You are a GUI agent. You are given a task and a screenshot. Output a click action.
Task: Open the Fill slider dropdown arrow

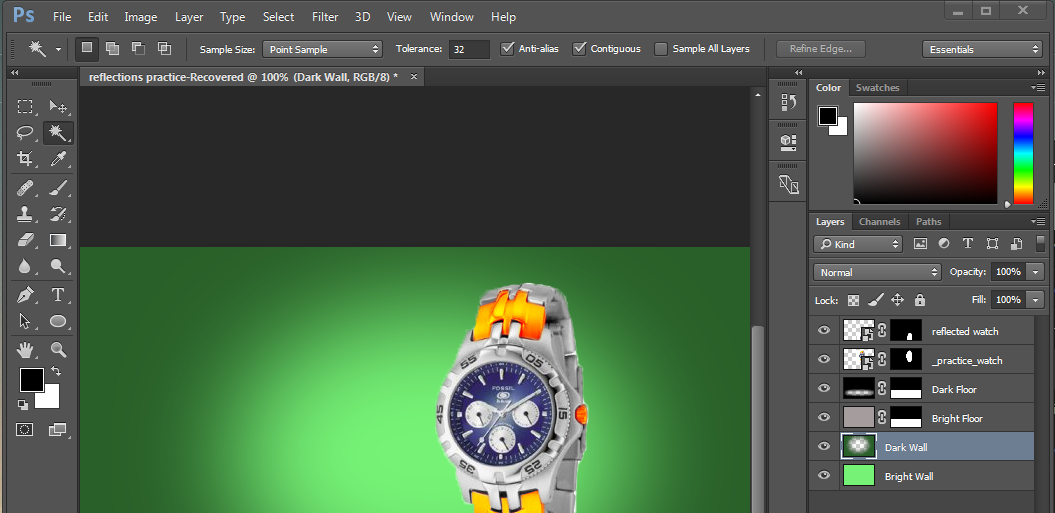click(x=1035, y=300)
